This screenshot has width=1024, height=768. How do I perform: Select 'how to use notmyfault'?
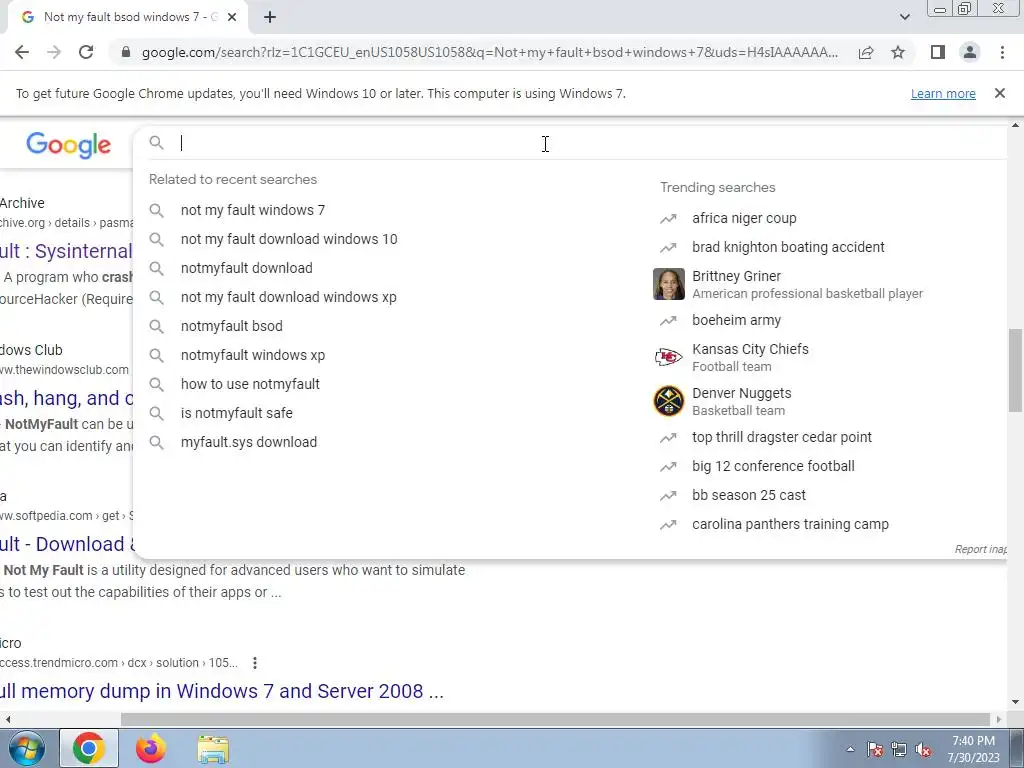coord(250,384)
